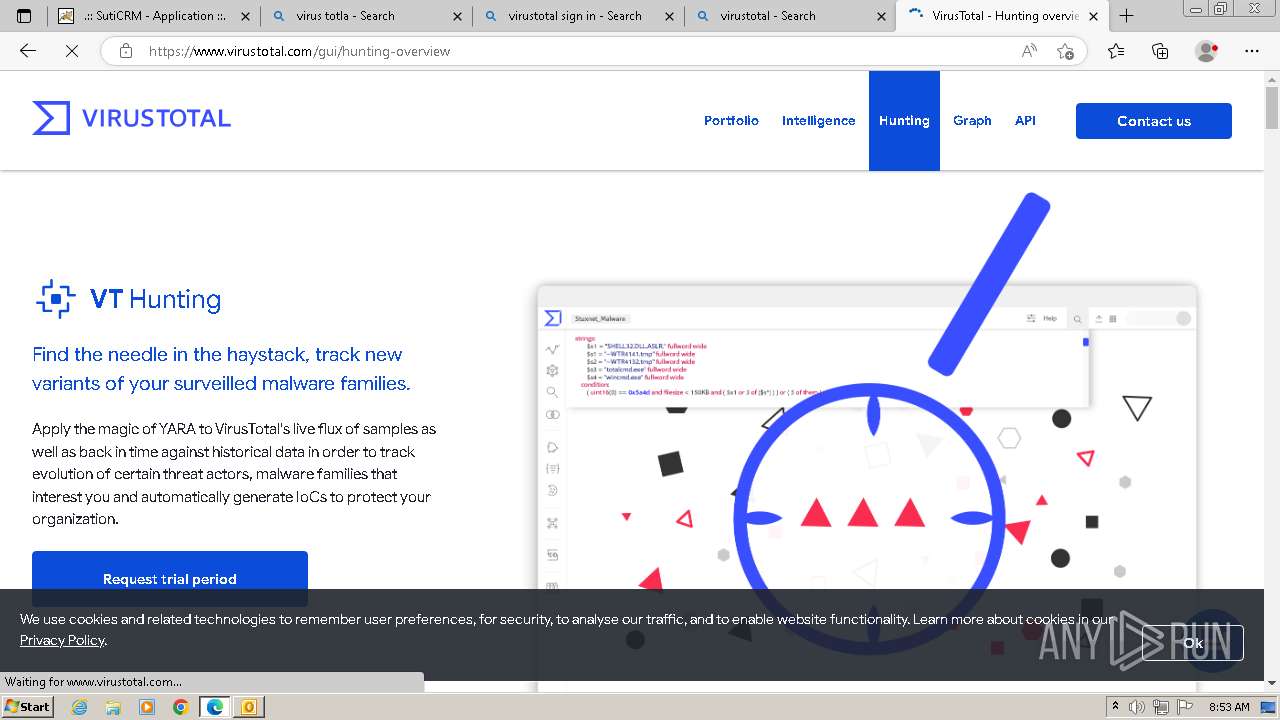Launch Google Chrome from the taskbar

click(180, 707)
